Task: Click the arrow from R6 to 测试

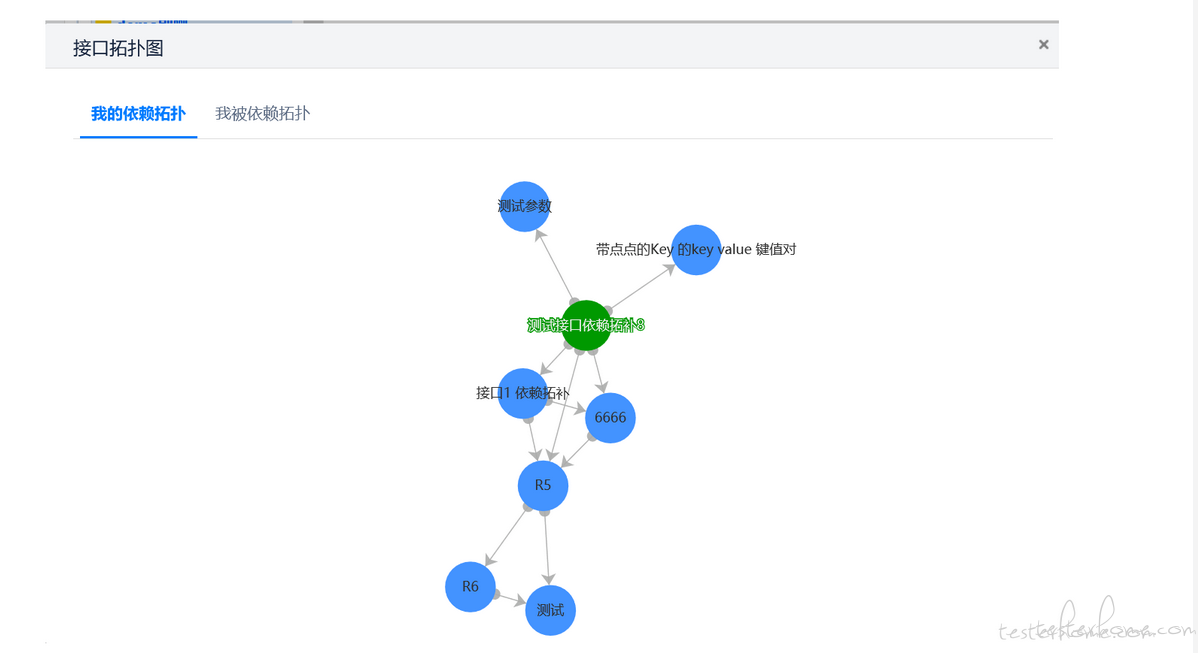Action: [x=510, y=598]
